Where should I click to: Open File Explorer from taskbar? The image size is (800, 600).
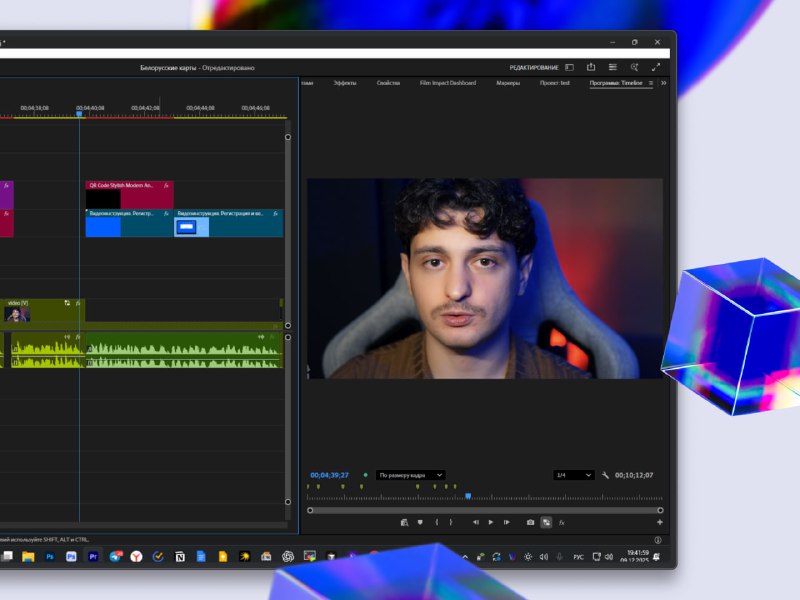(28, 557)
